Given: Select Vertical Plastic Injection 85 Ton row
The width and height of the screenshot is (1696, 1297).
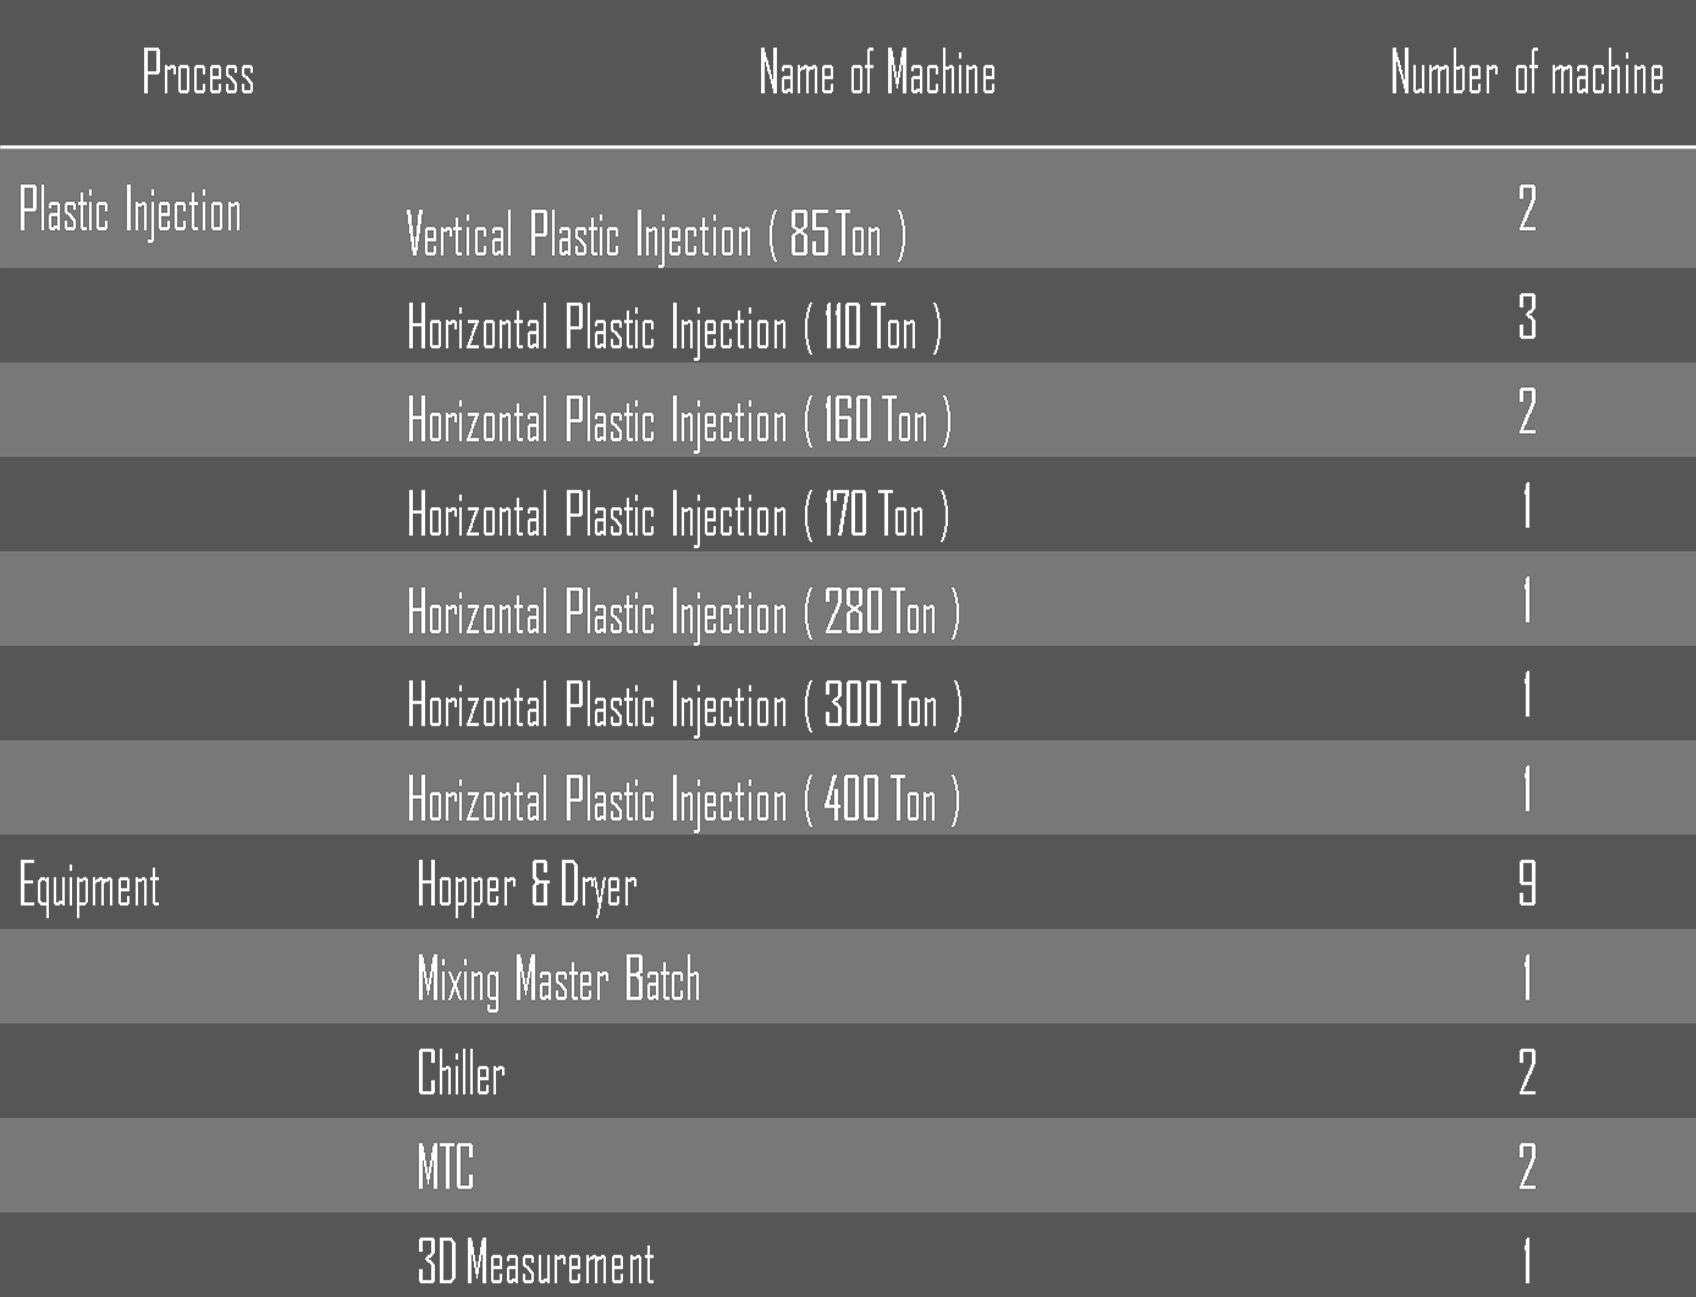Looking at the screenshot, I should [x=656, y=235].
